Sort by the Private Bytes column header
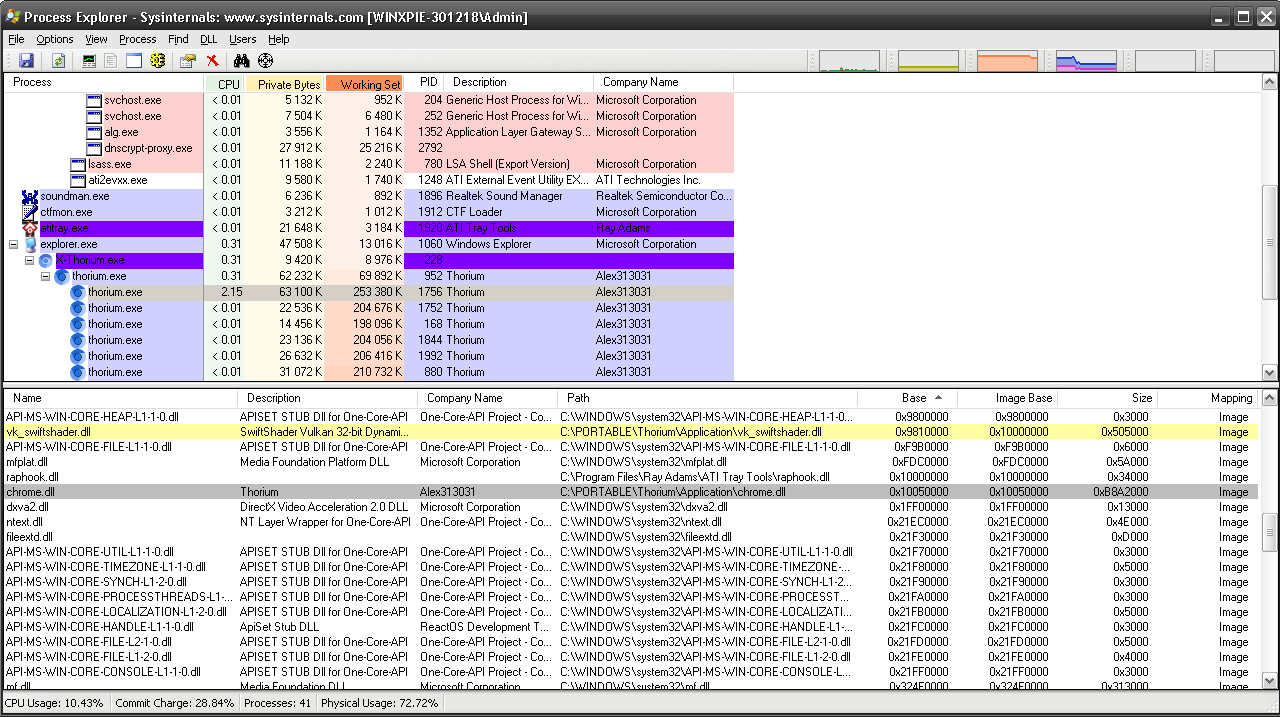 point(286,84)
